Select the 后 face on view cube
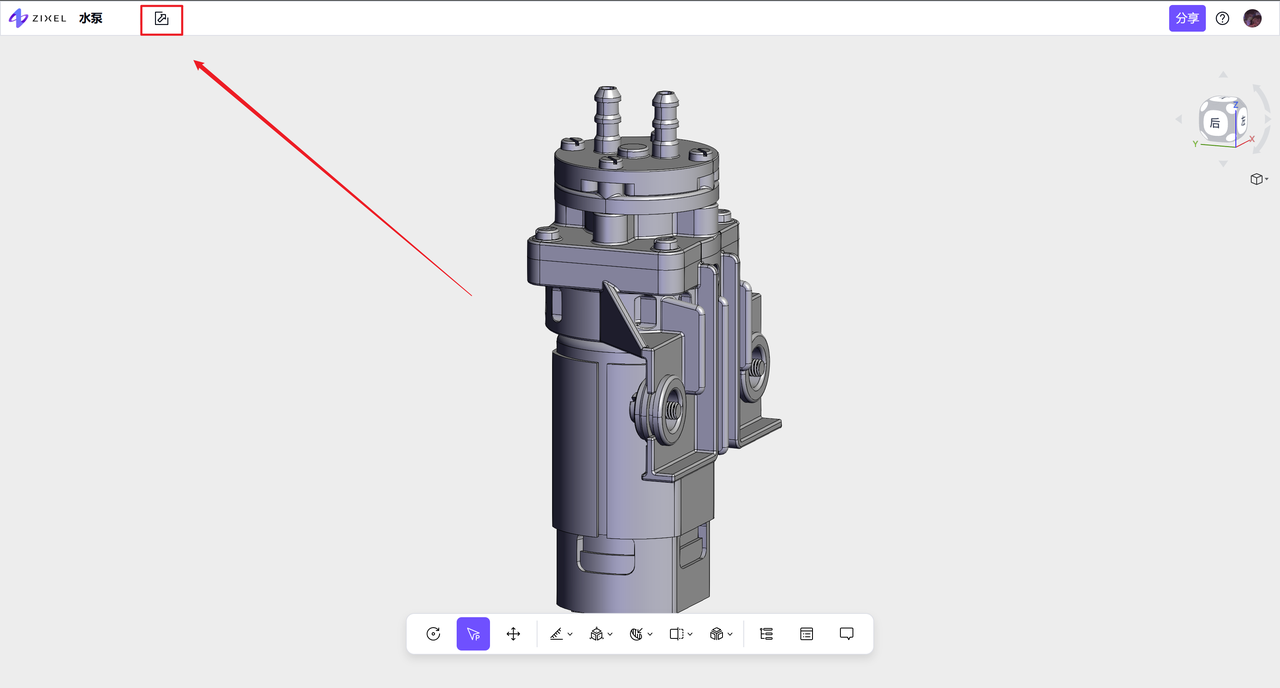1280x688 pixels. [1214, 123]
